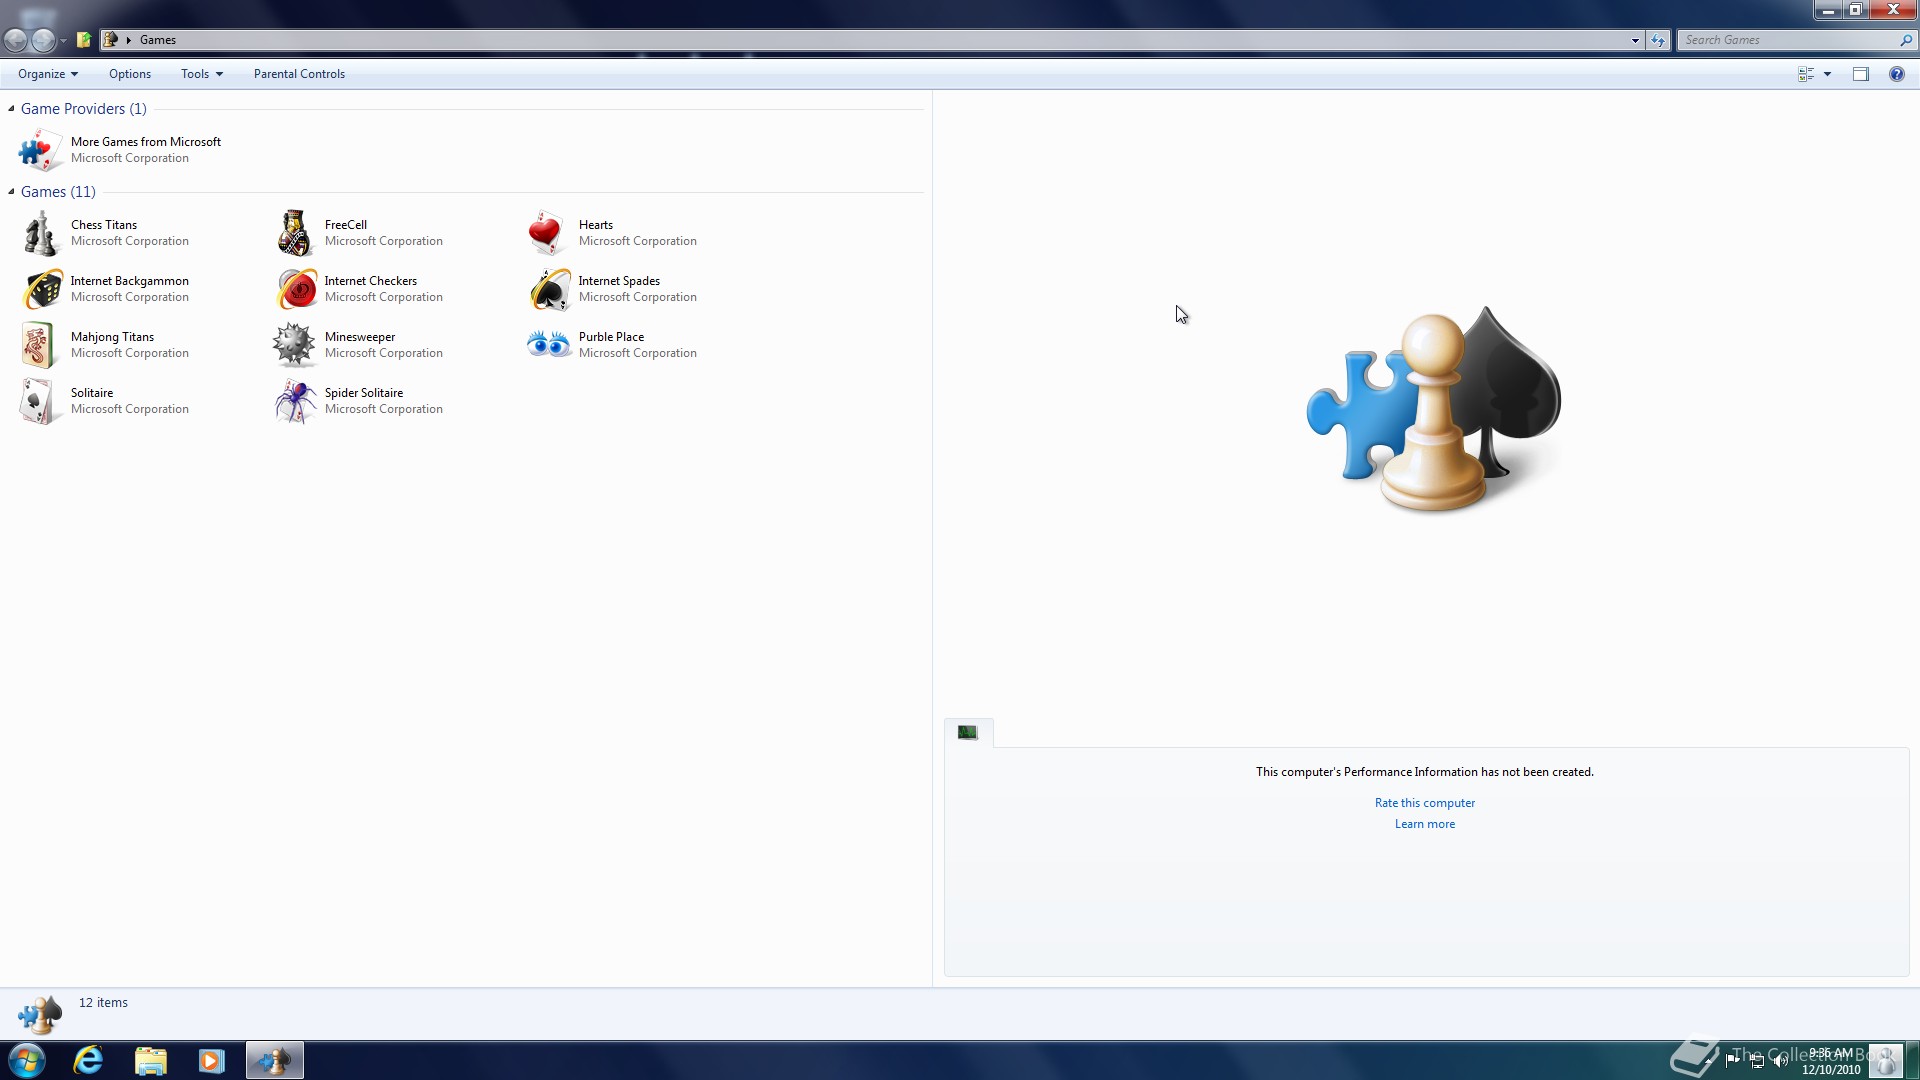Click the Spider Solitaire spider icon

pos(295,401)
